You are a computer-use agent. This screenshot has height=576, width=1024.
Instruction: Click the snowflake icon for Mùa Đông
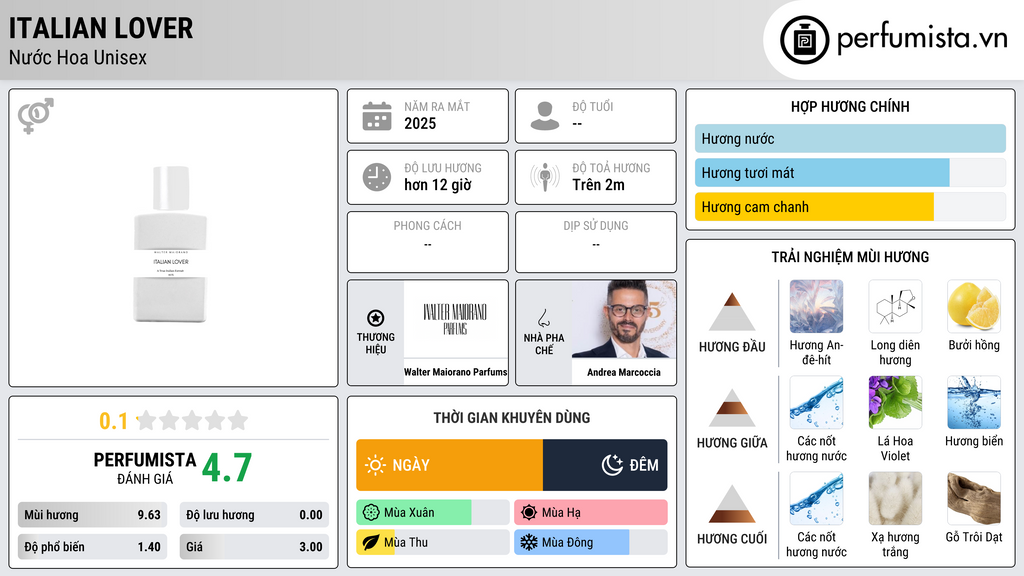pos(529,543)
